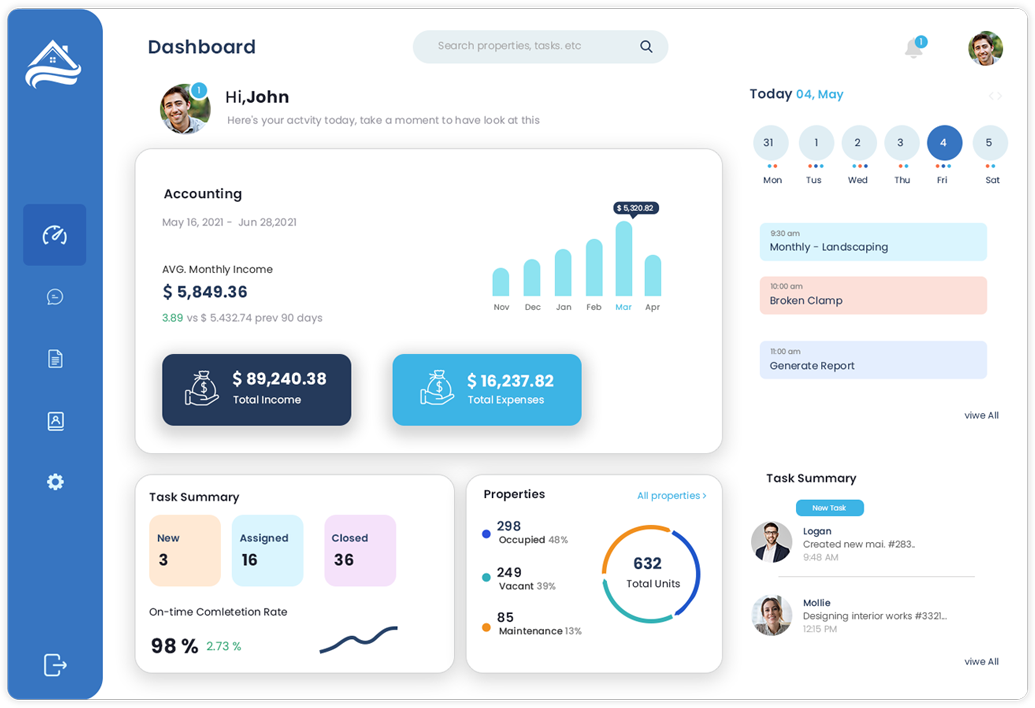Click John's profile avatar top right
Image resolution: width=1035 pixels, height=708 pixels.
tap(985, 47)
